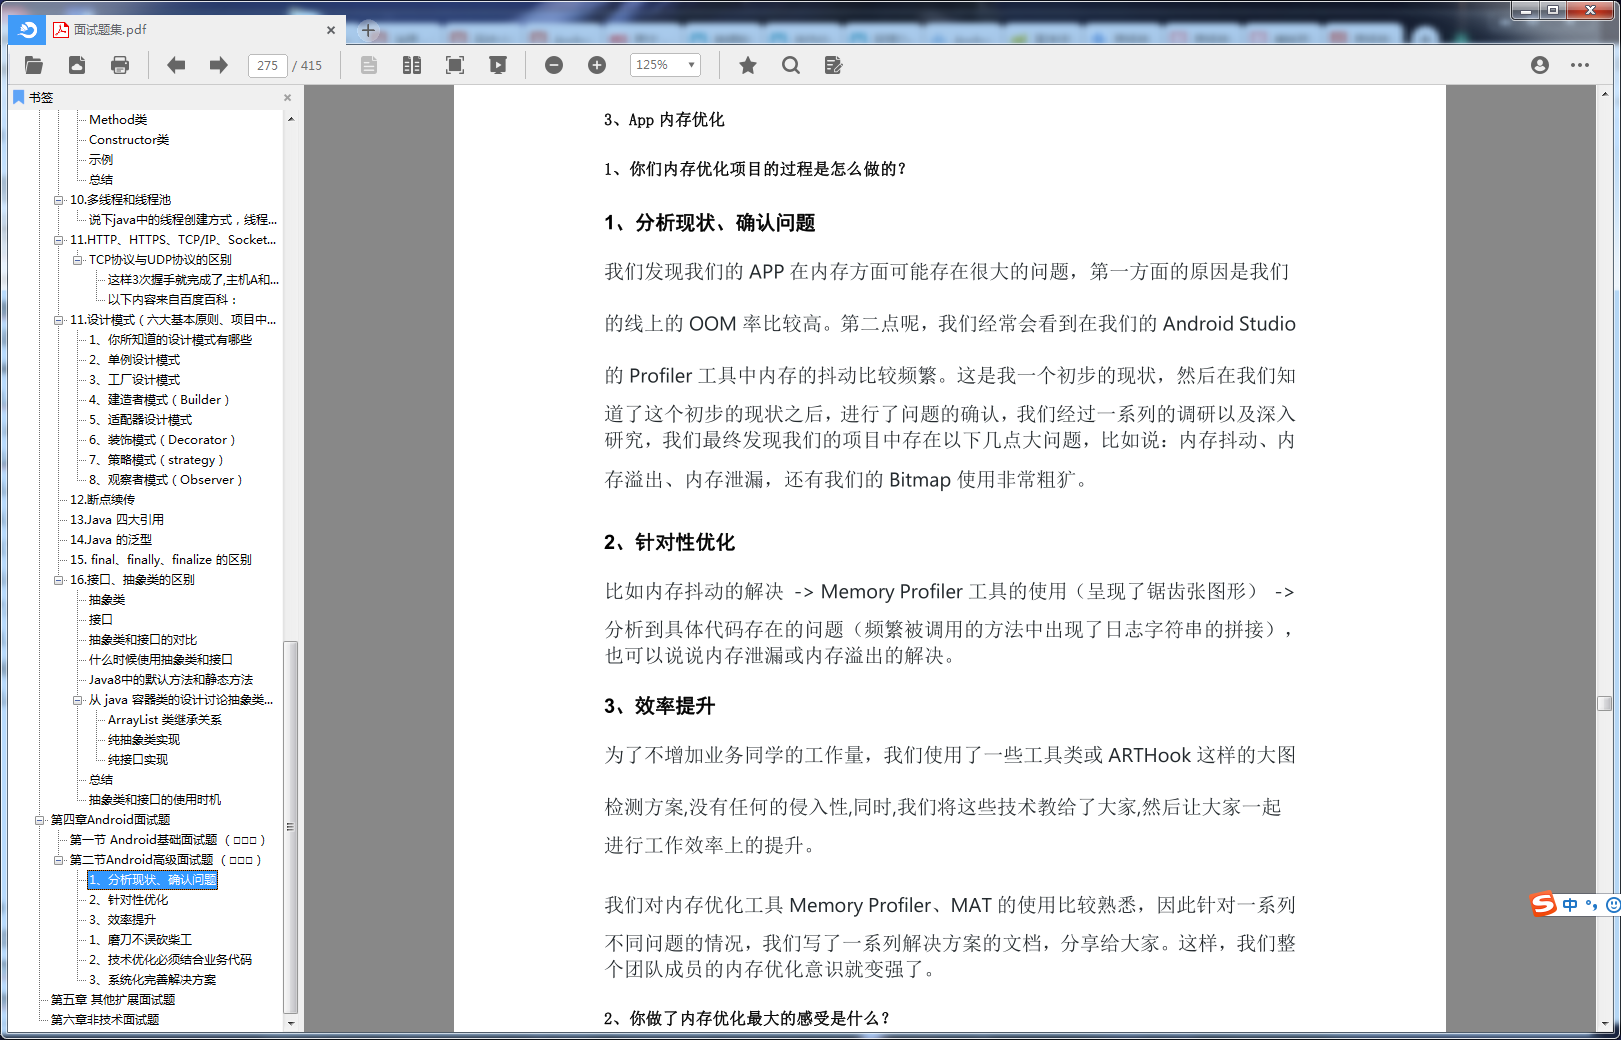Open bookmark Method类
This screenshot has width=1621, height=1040.
click(118, 120)
